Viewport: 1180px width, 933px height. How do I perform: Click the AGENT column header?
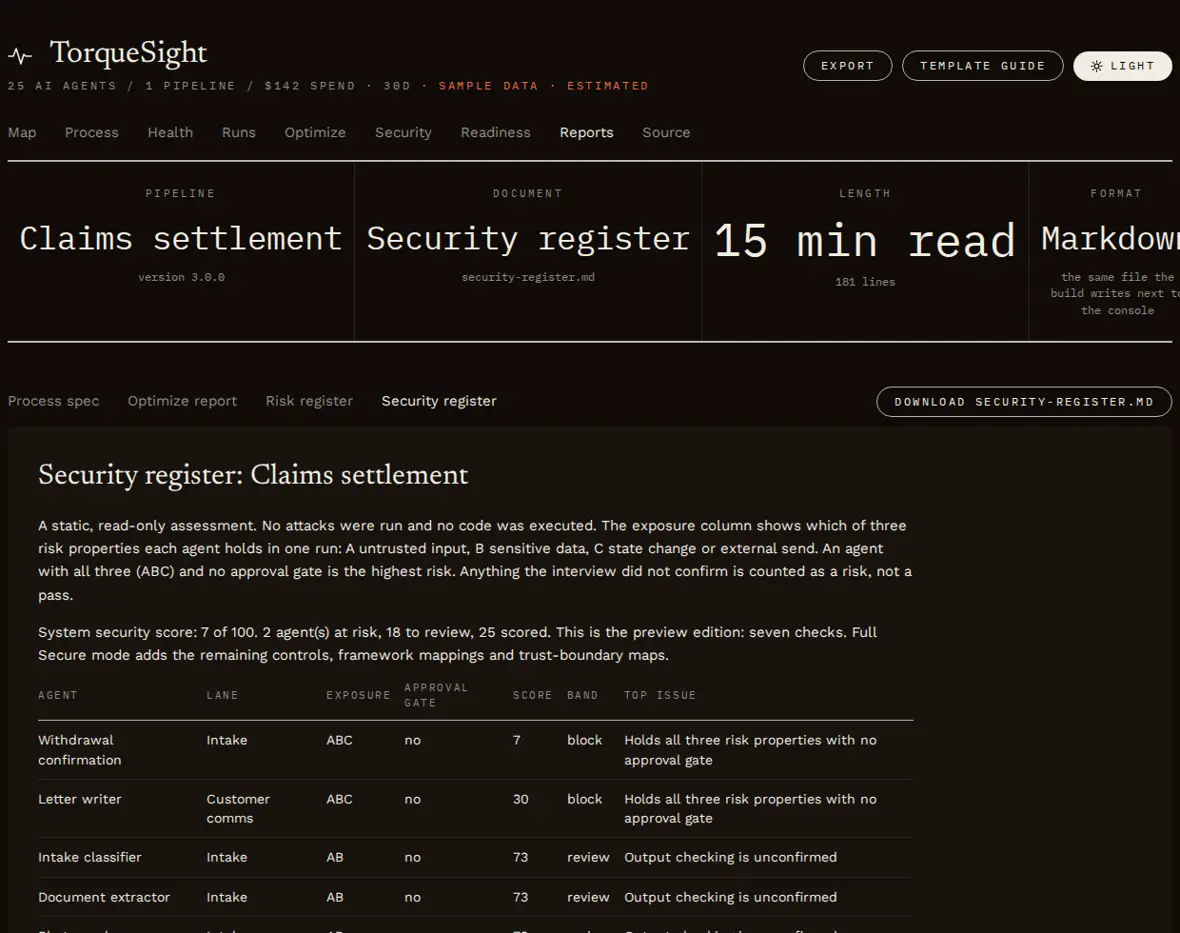(58, 695)
